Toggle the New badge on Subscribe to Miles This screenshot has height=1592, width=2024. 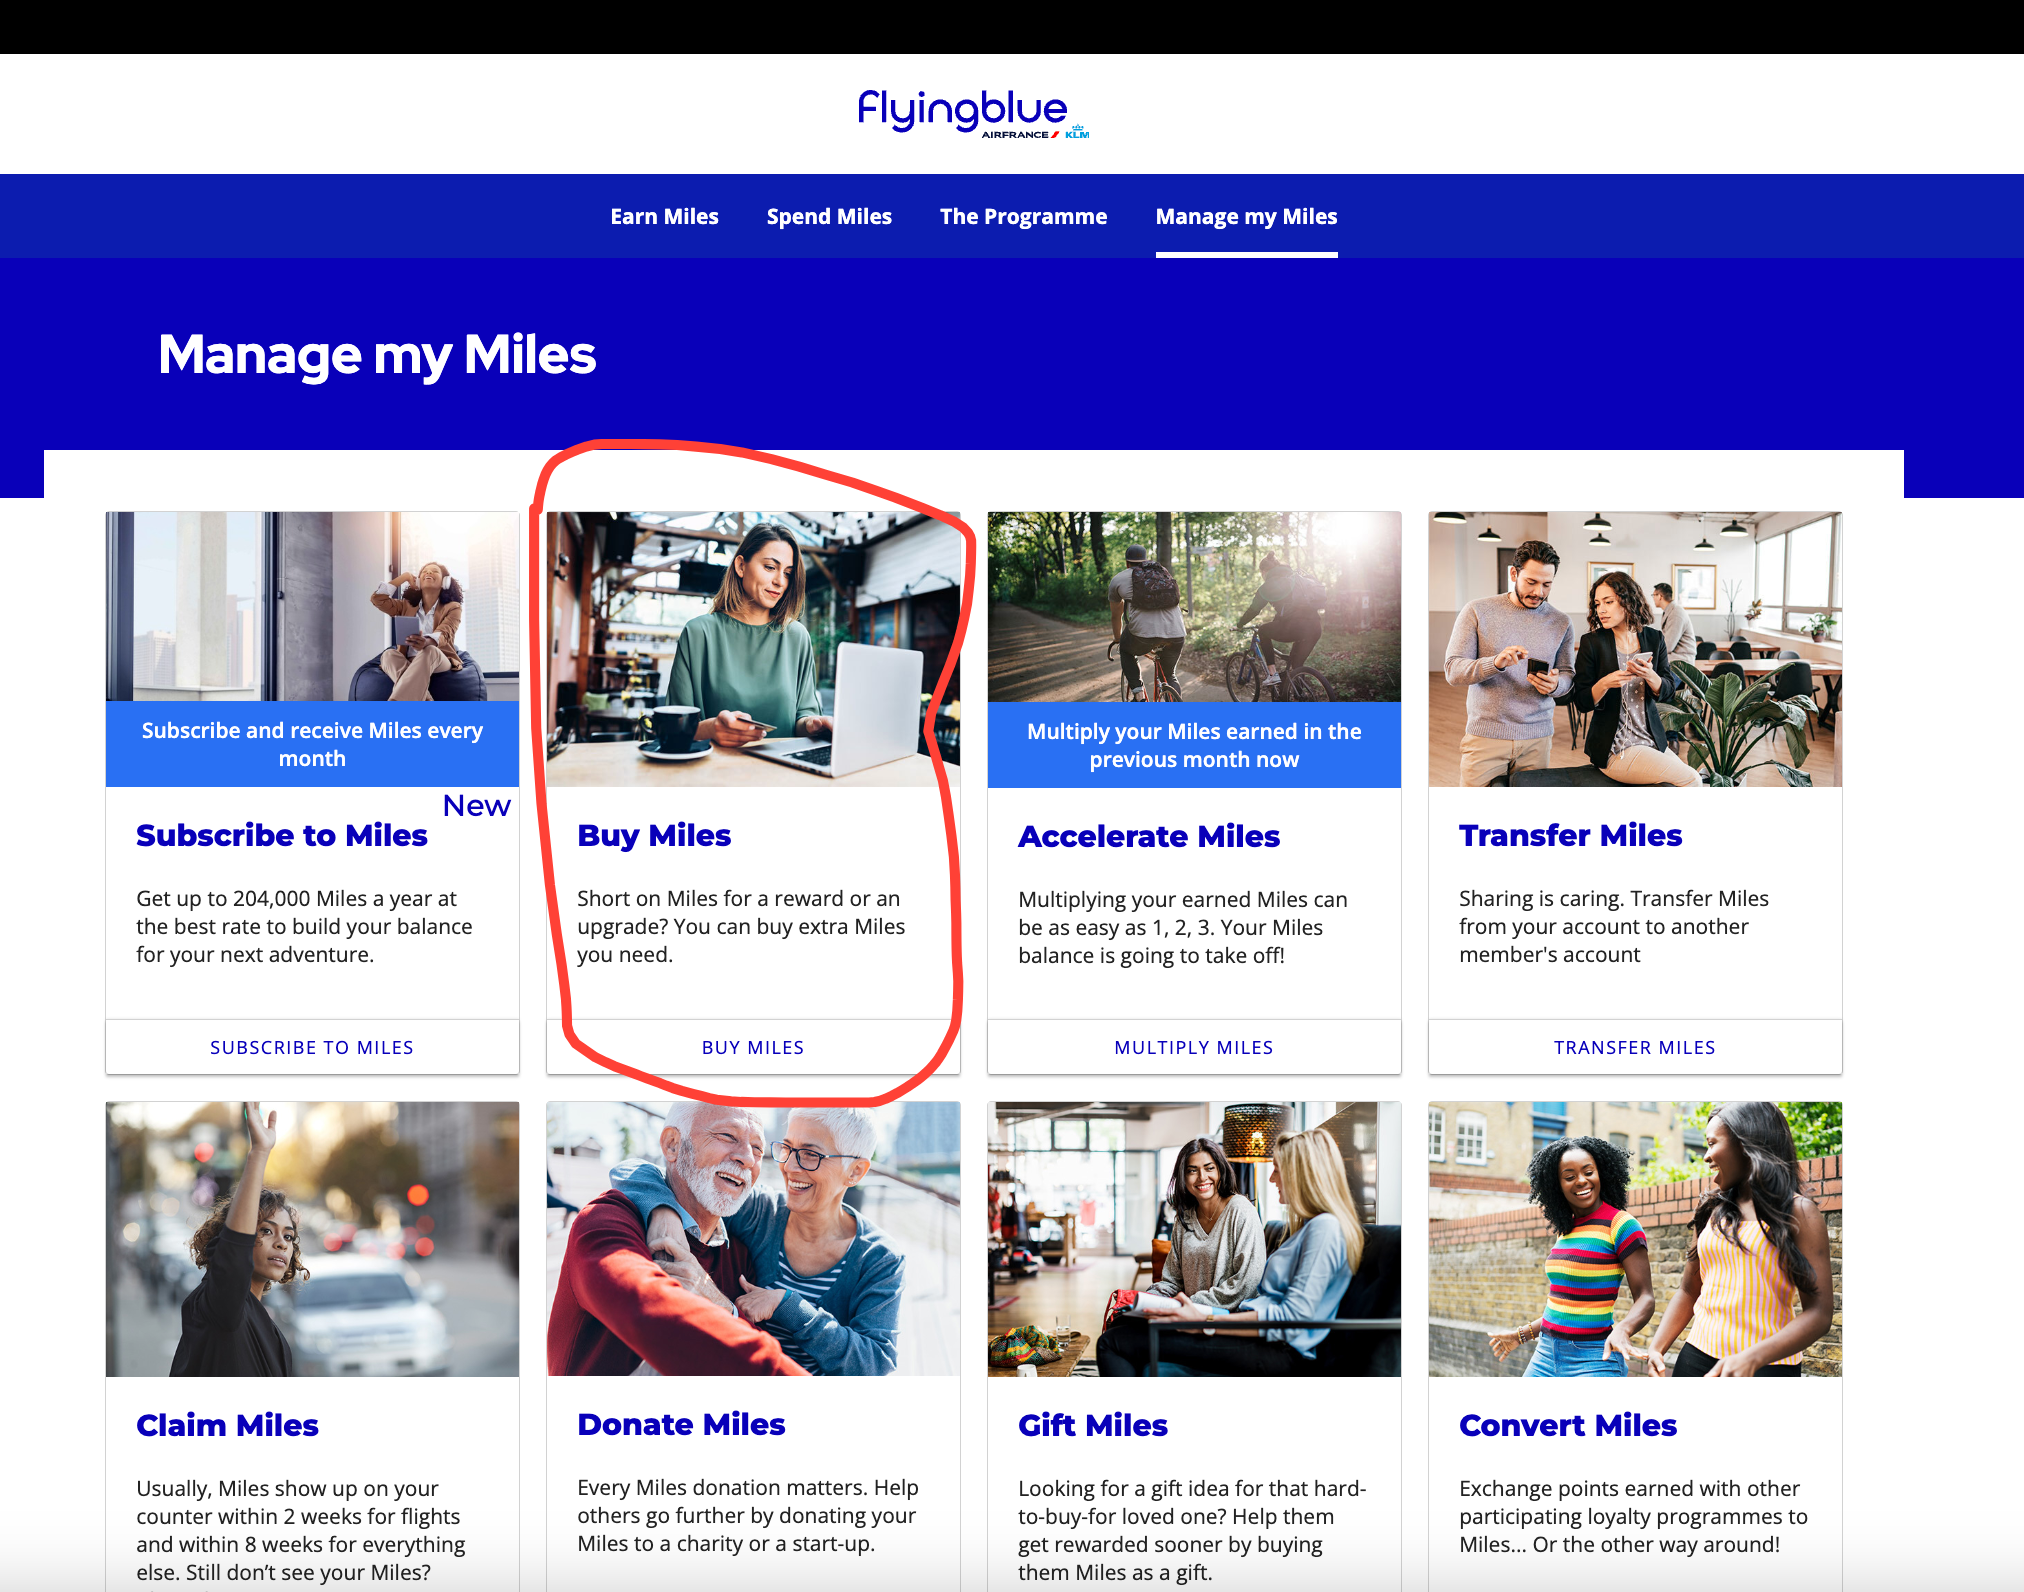click(480, 802)
